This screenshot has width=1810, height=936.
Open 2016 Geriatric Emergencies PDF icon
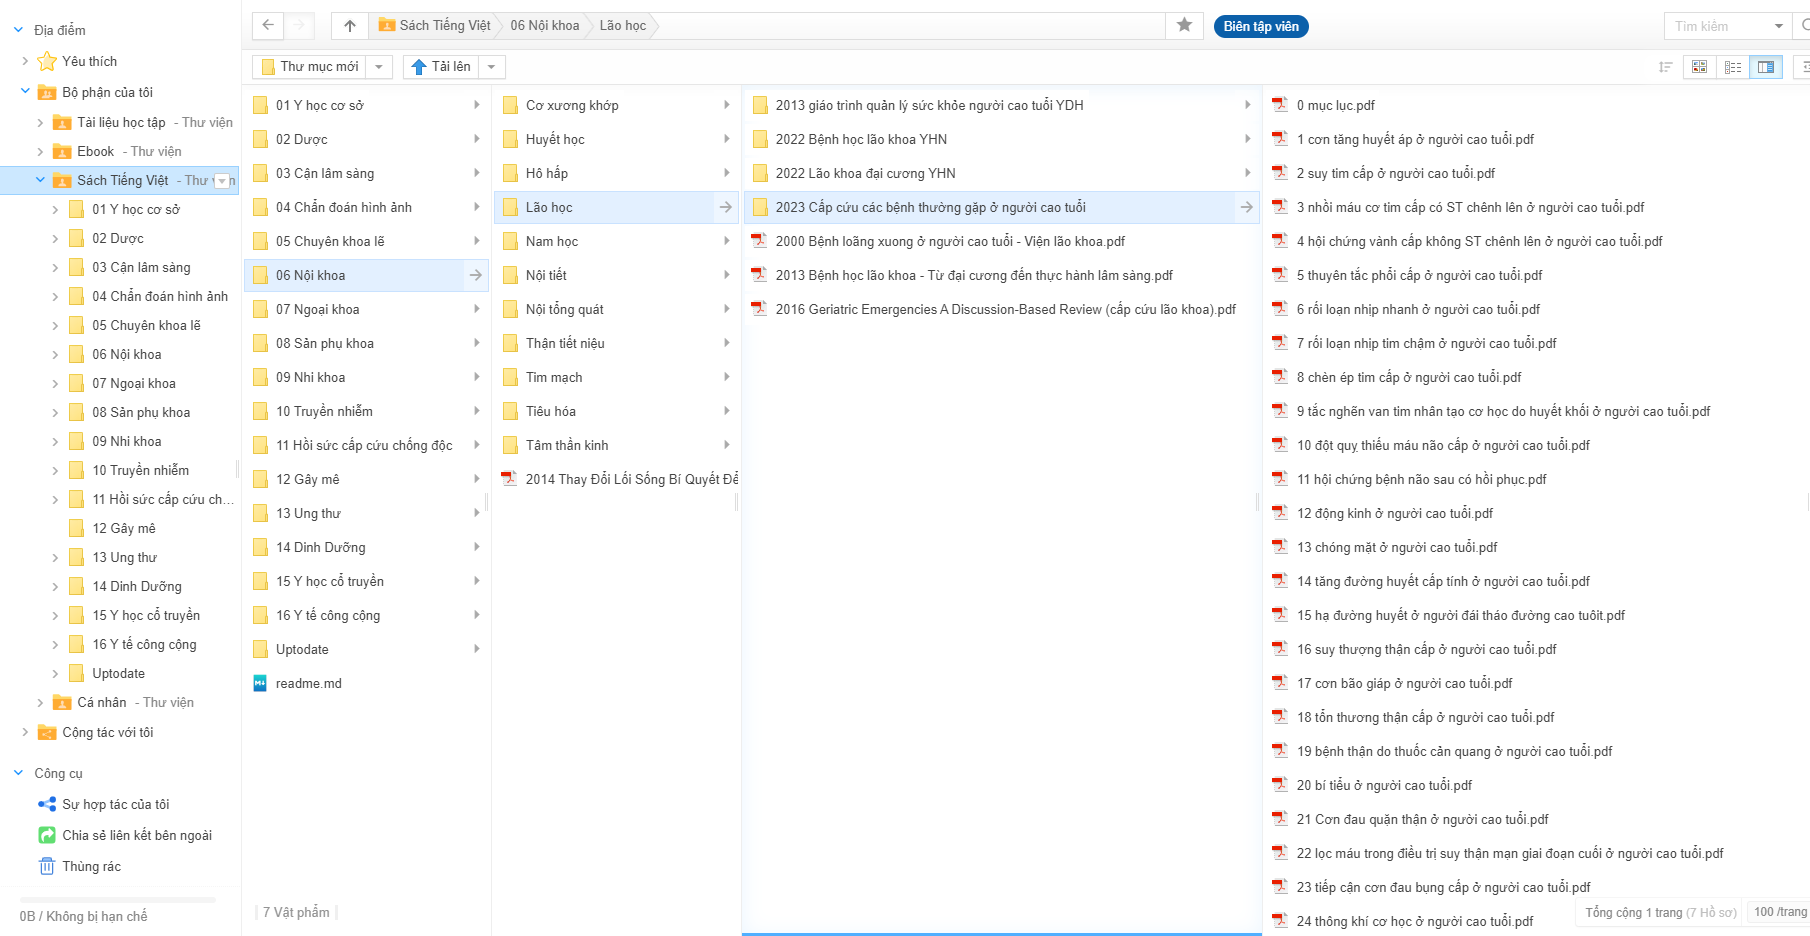pos(759,309)
